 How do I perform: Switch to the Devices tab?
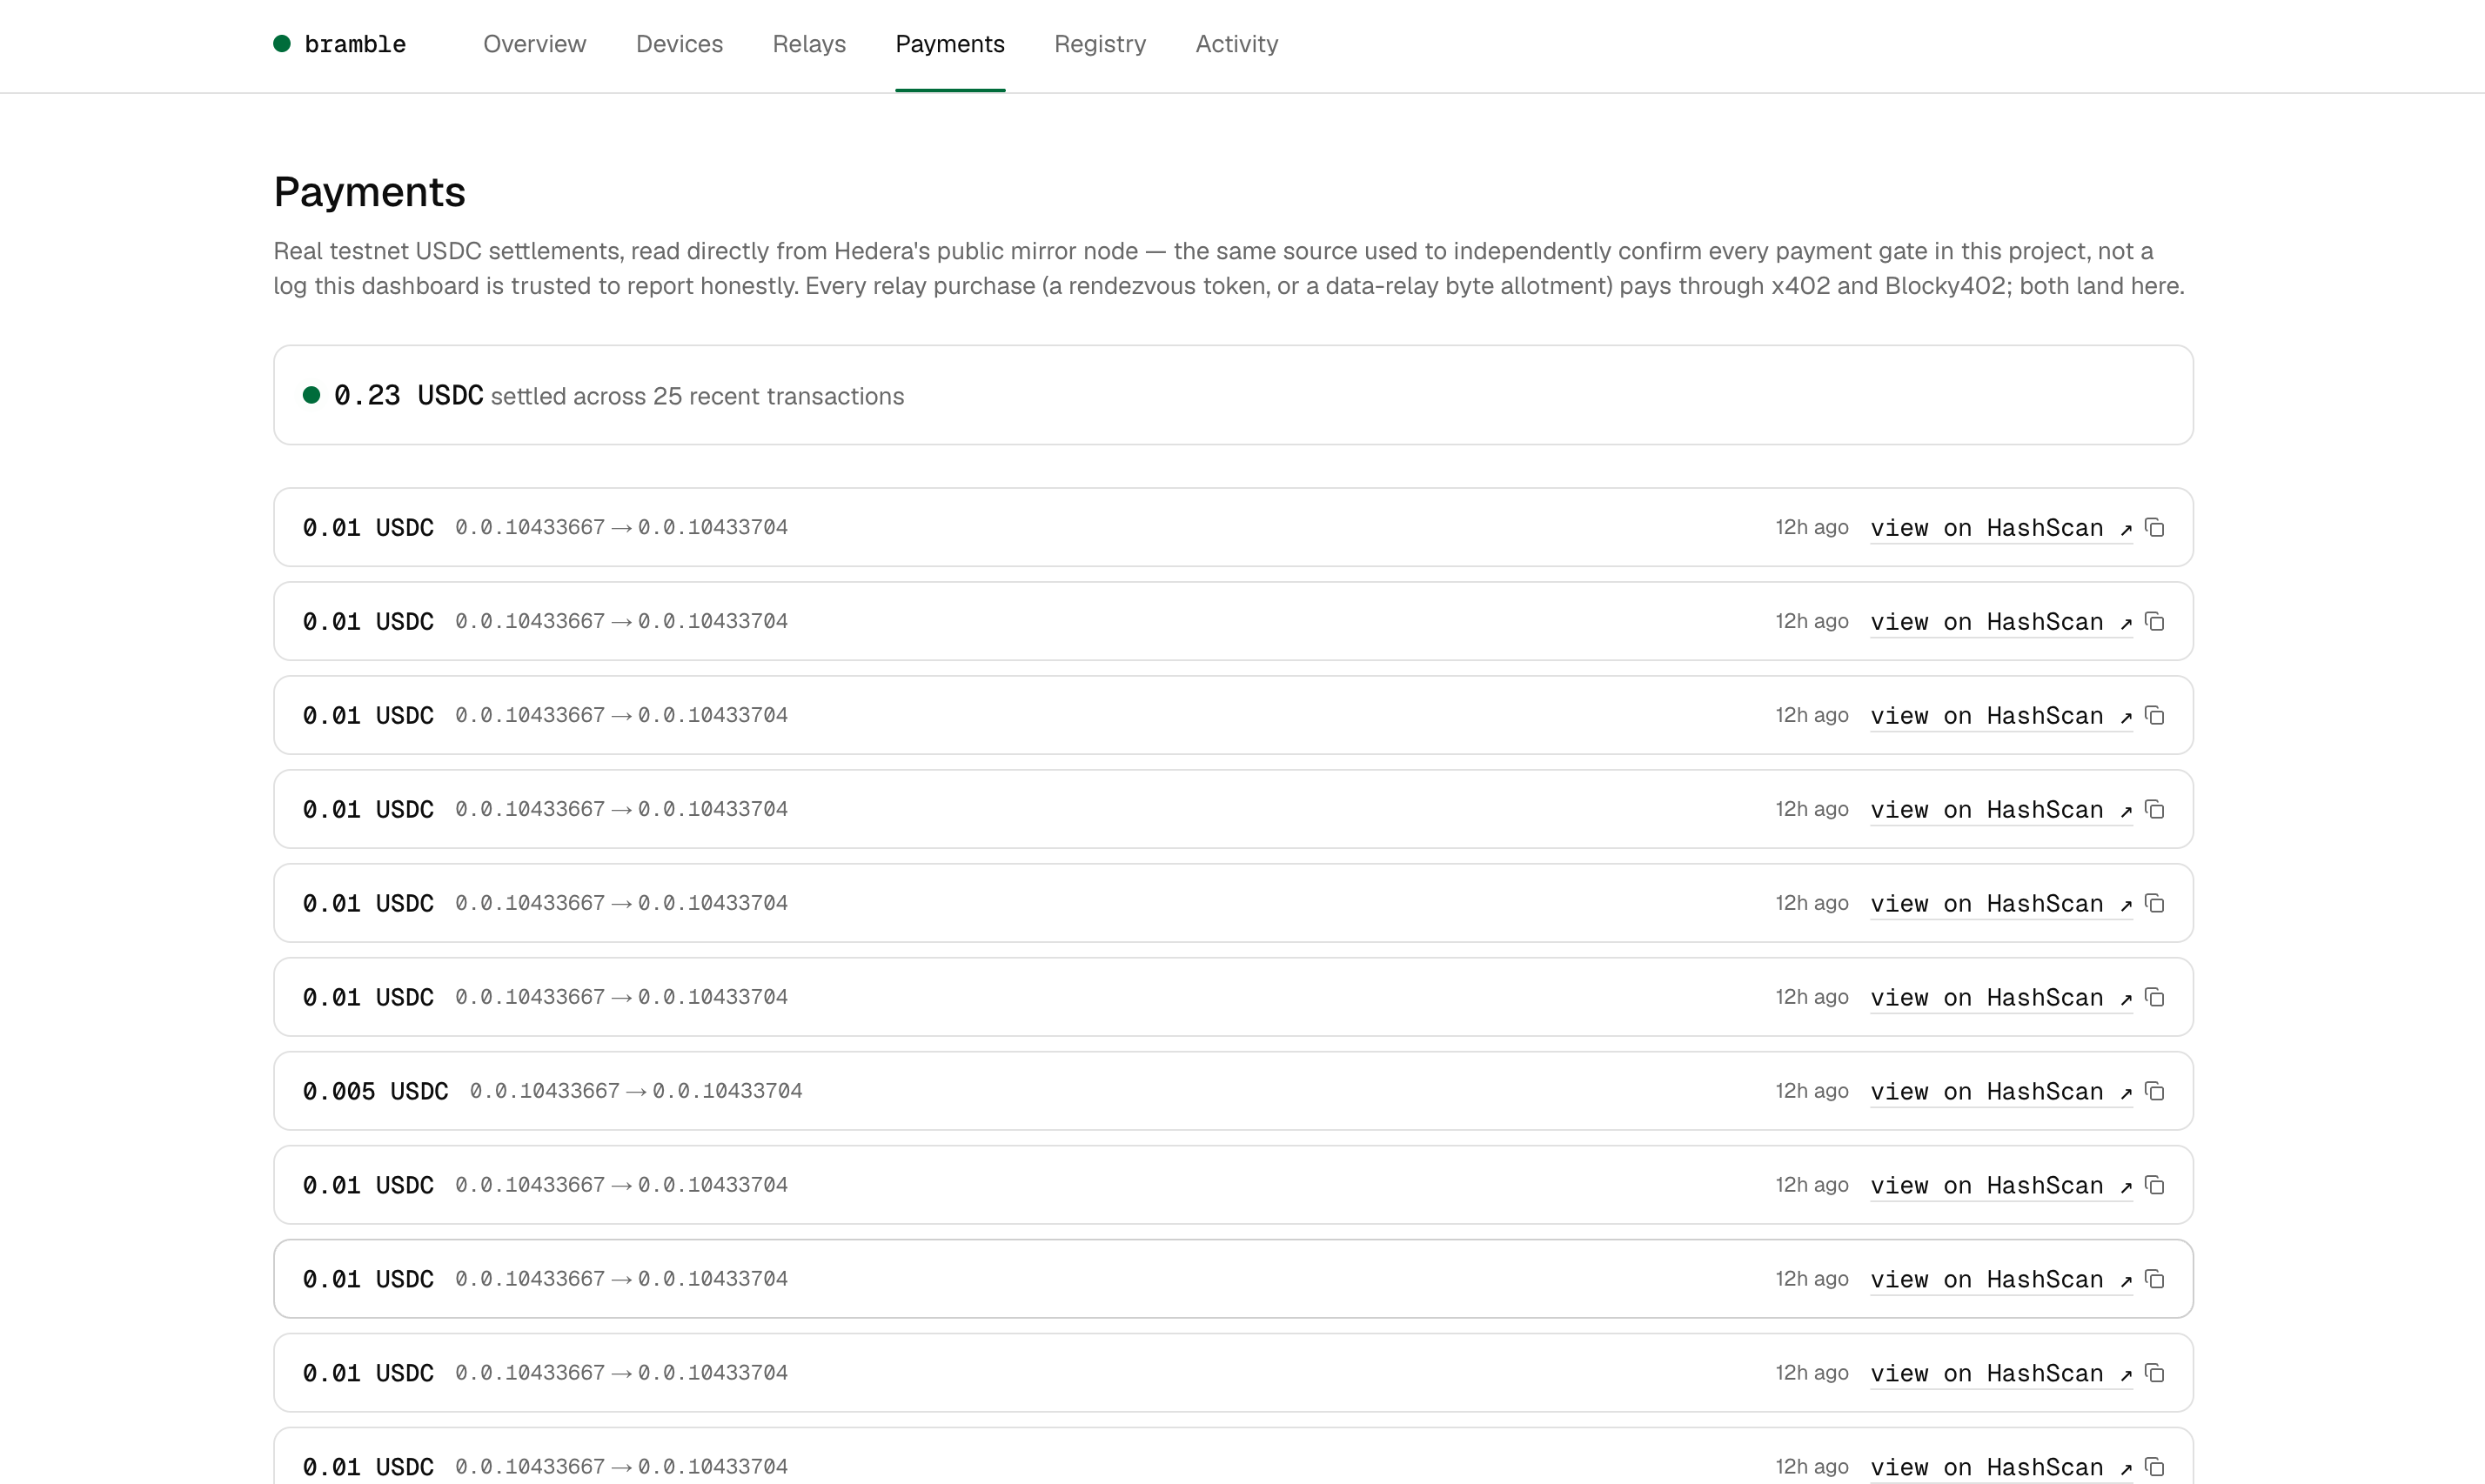click(x=679, y=44)
